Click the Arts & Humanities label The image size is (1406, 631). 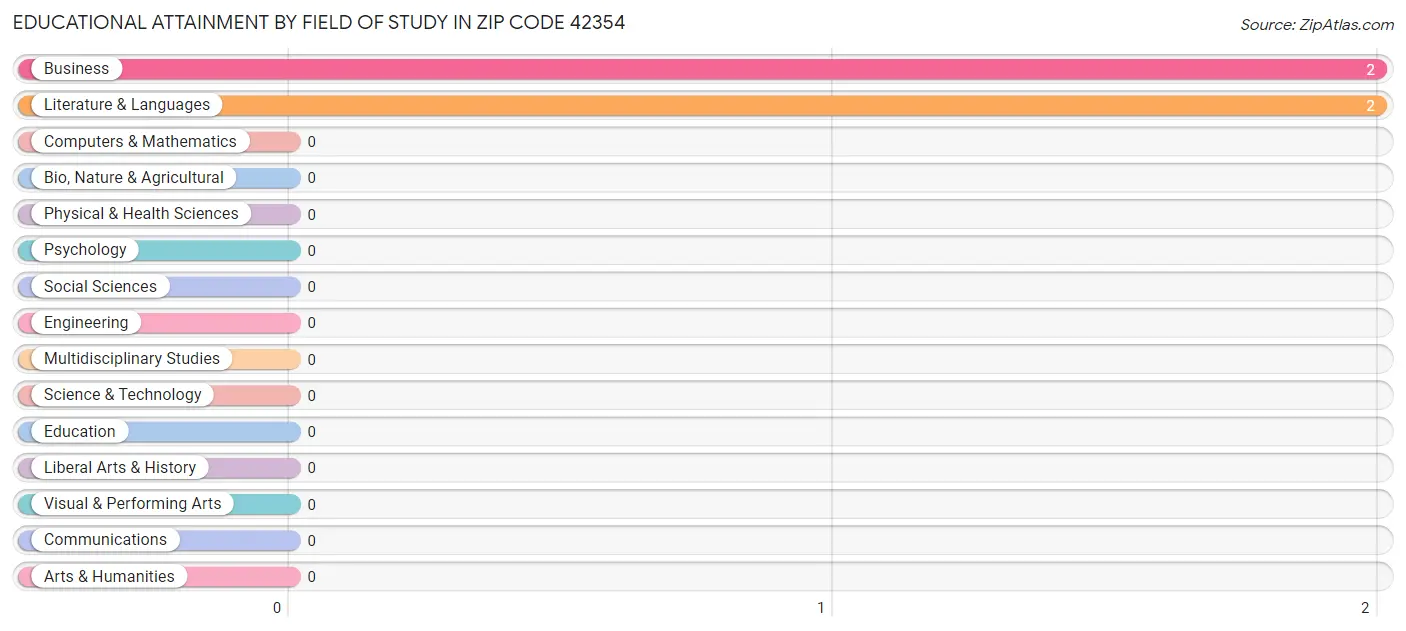click(x=109, y=577)
